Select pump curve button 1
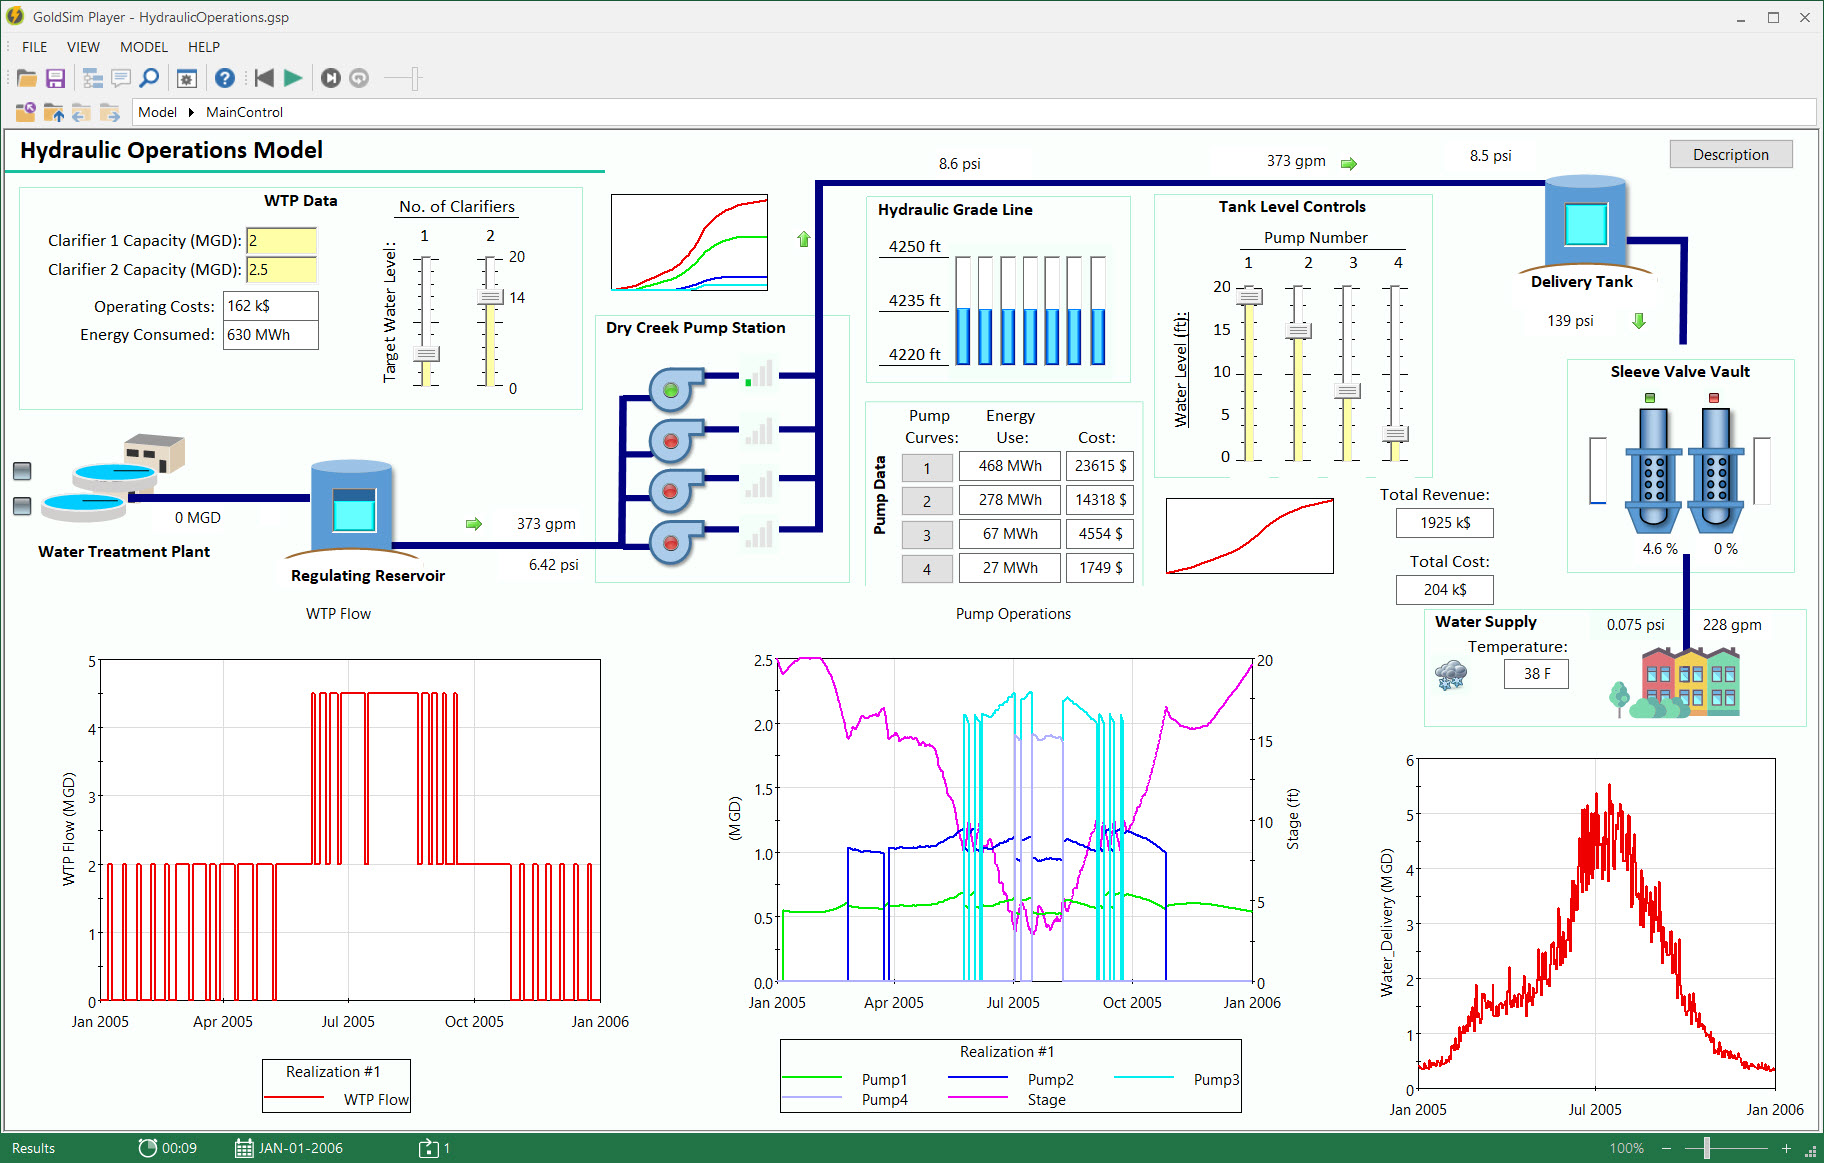Screen dimensions: 1824x1163 927,468
